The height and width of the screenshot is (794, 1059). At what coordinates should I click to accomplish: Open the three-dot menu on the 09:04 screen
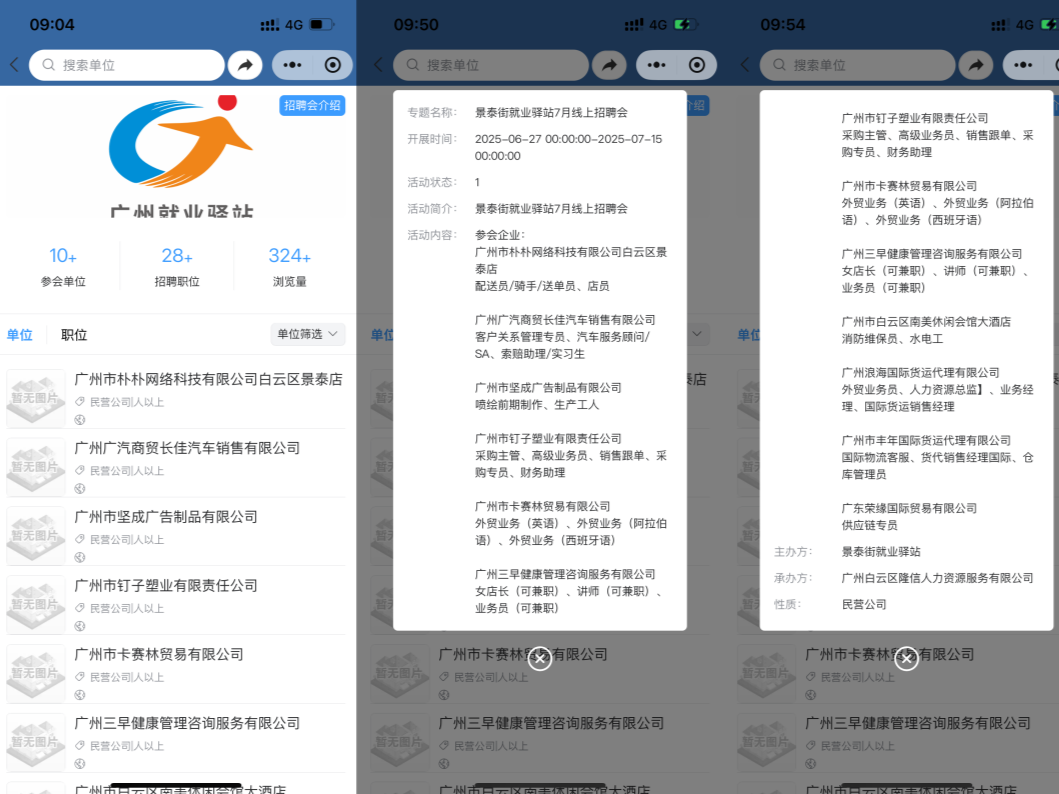pyautogui.click(x=292, y=65)
